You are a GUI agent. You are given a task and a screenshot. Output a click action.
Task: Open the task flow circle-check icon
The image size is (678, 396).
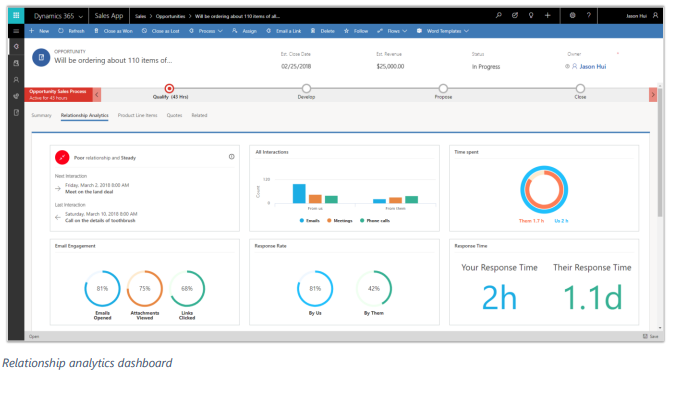click(515, 16)
